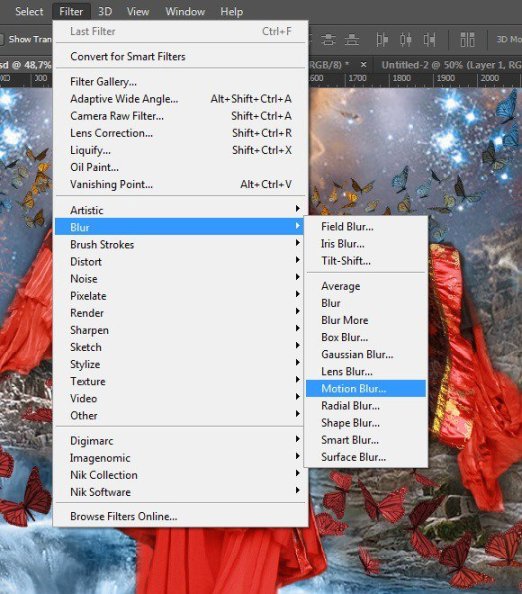Expand the Video submenu
The height and width of the screenshot is (594, 522).
point(180,398)
